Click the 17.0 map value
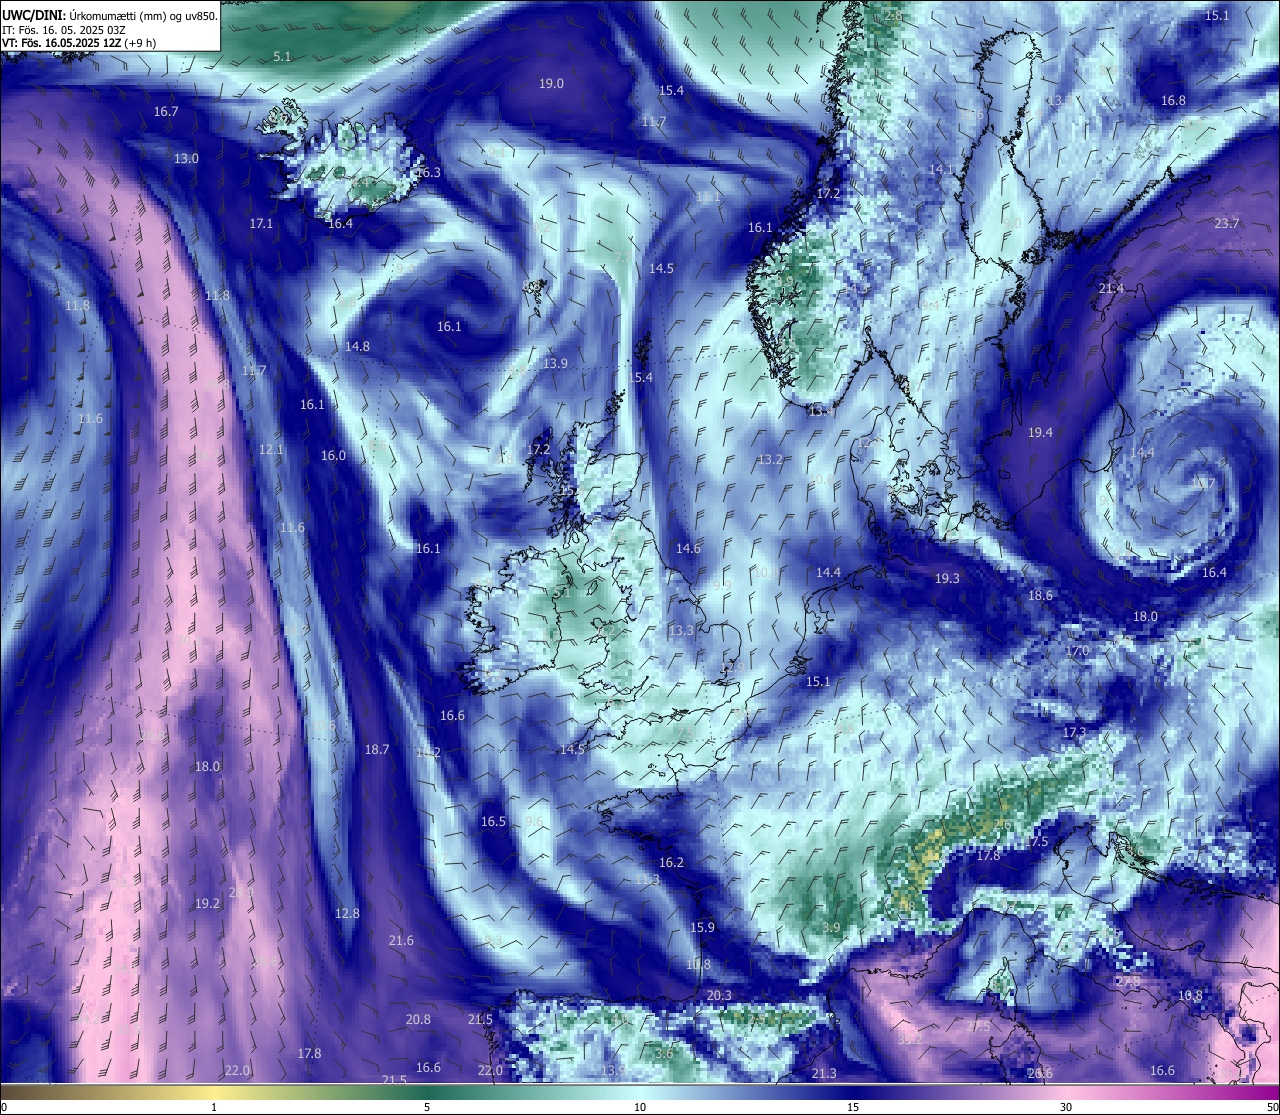The height and width of the screenshot is (1115, 1280). point(1077,651)
